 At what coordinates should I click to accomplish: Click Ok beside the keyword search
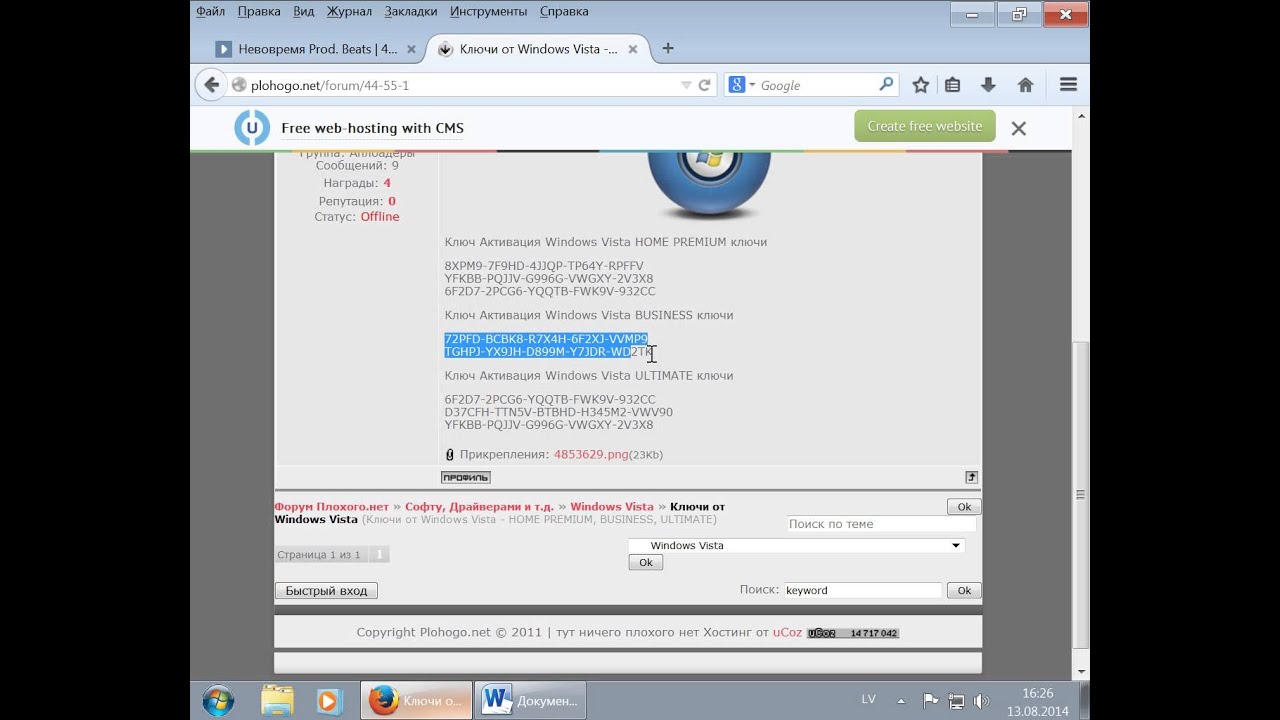coord(964,591)
